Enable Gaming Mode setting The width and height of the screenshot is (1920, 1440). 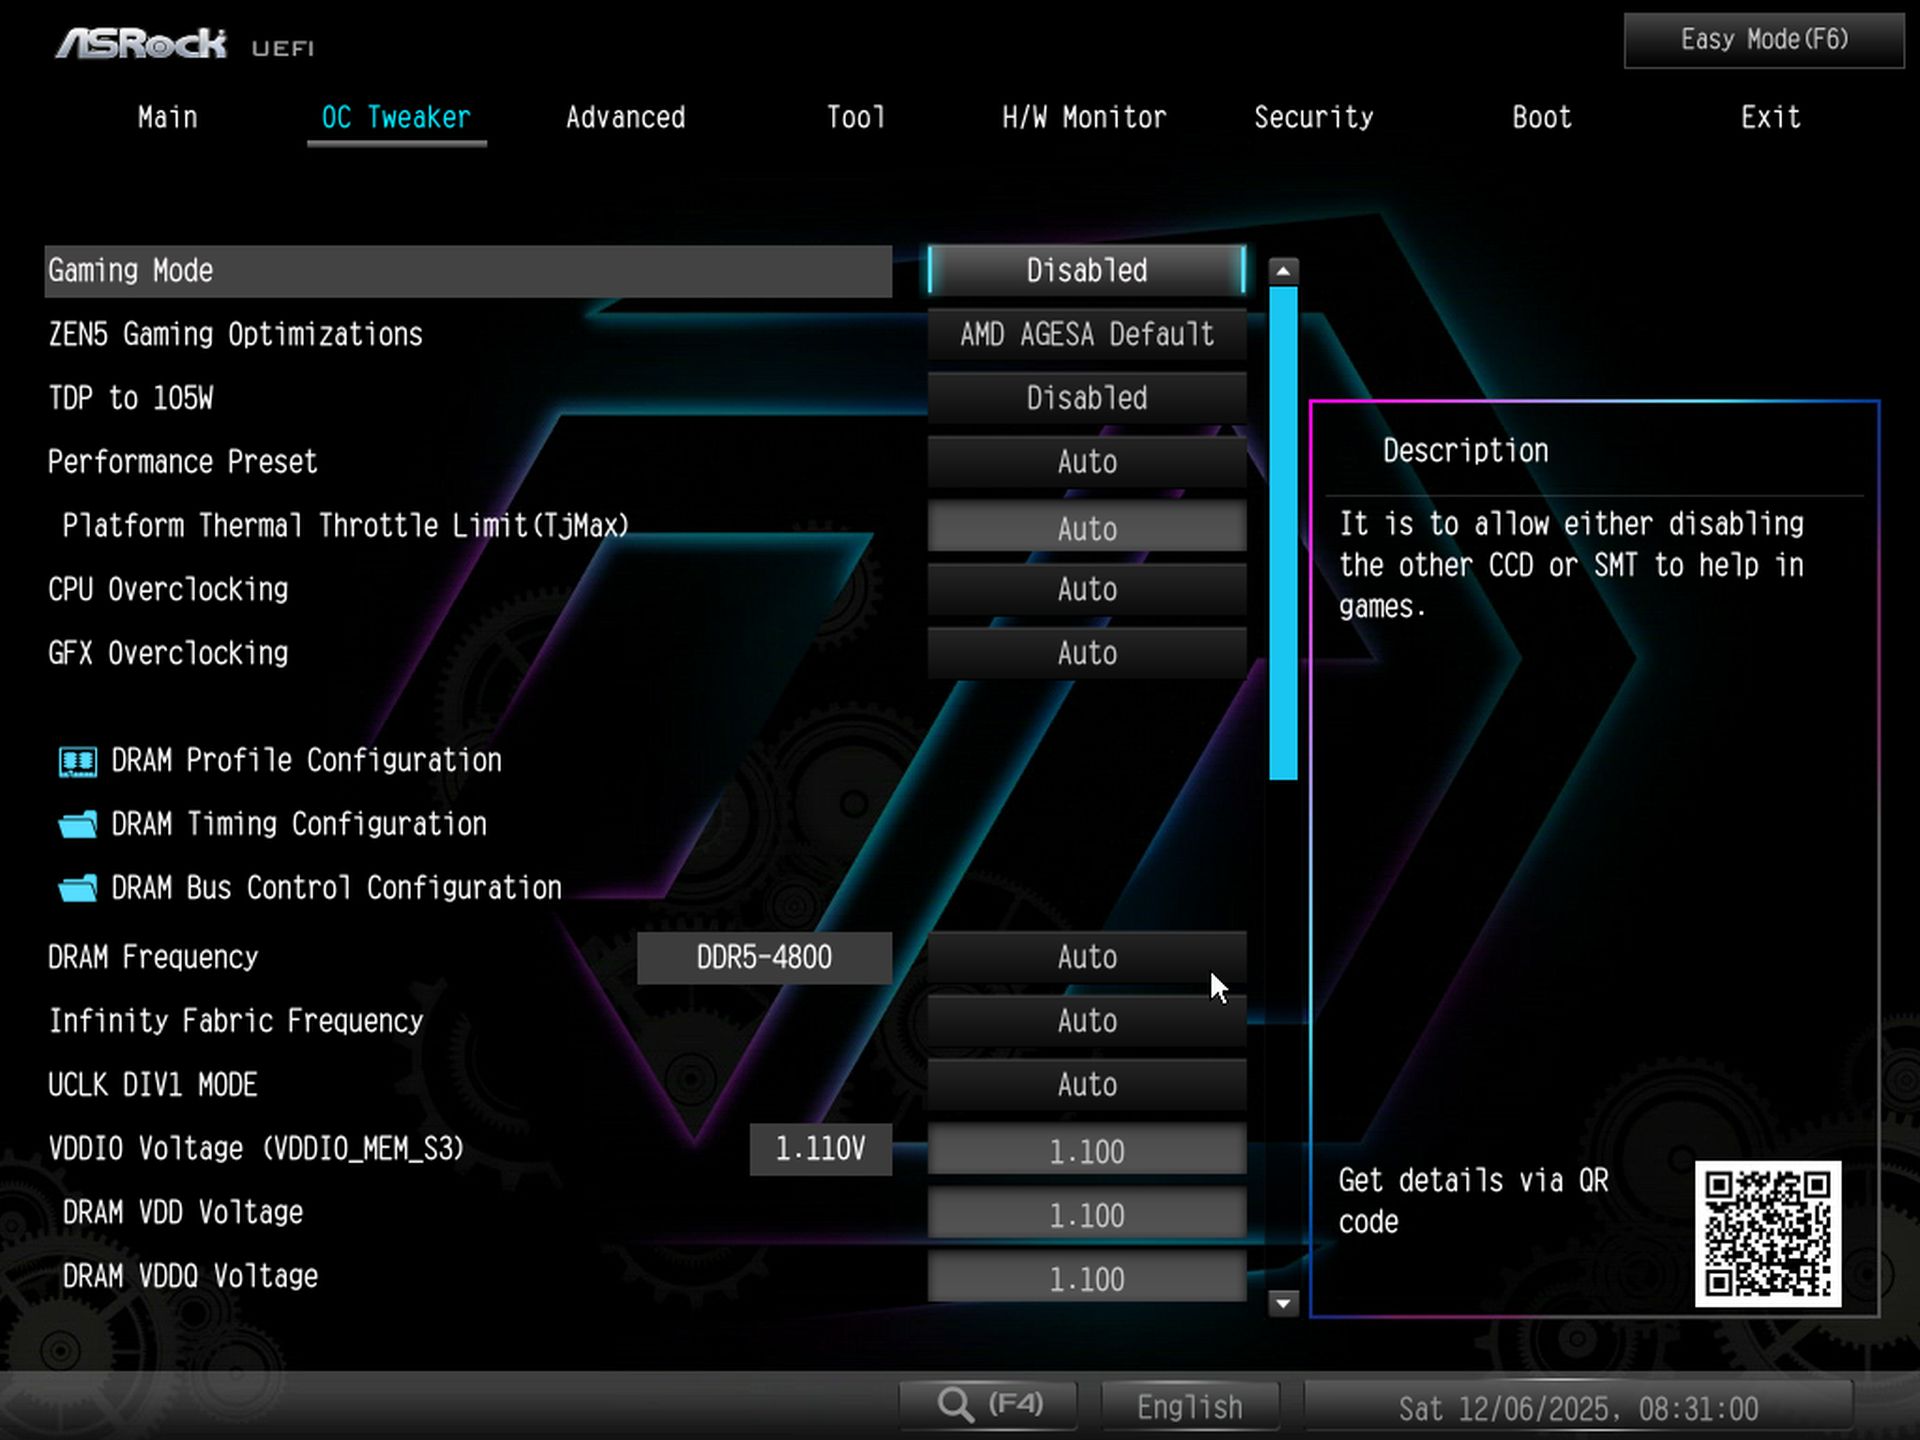pyautogui.click(x=1085, y=270)
